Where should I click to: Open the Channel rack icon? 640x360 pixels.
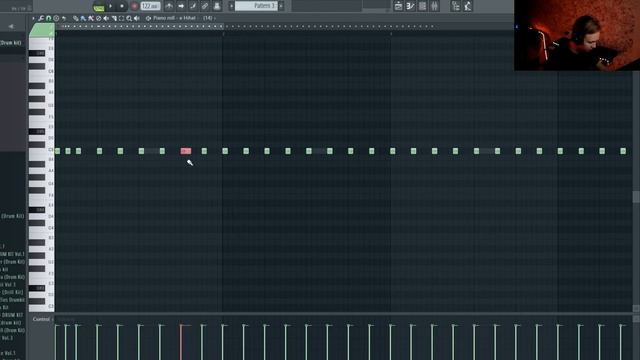pyautogui.click(x=422, y=6)
